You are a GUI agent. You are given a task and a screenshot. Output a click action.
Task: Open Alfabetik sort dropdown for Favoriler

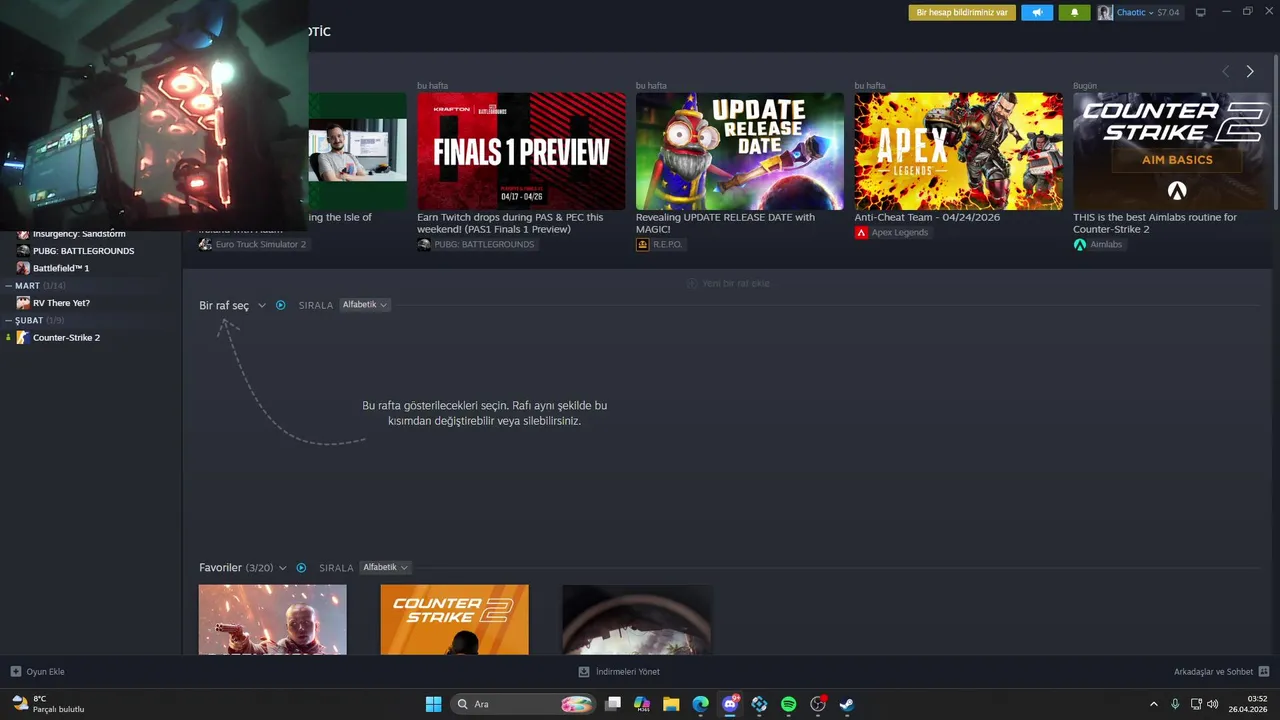385,567
